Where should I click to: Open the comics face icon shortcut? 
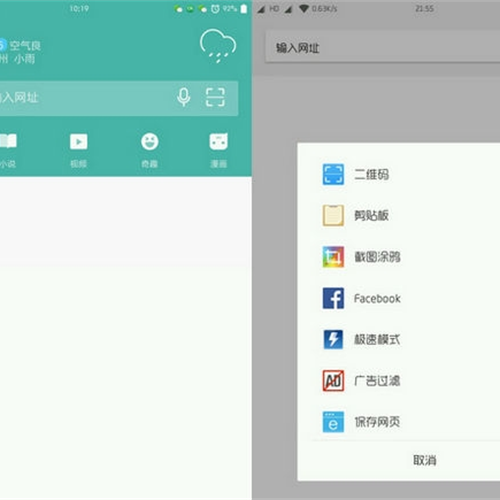click(x=219, y=141)
